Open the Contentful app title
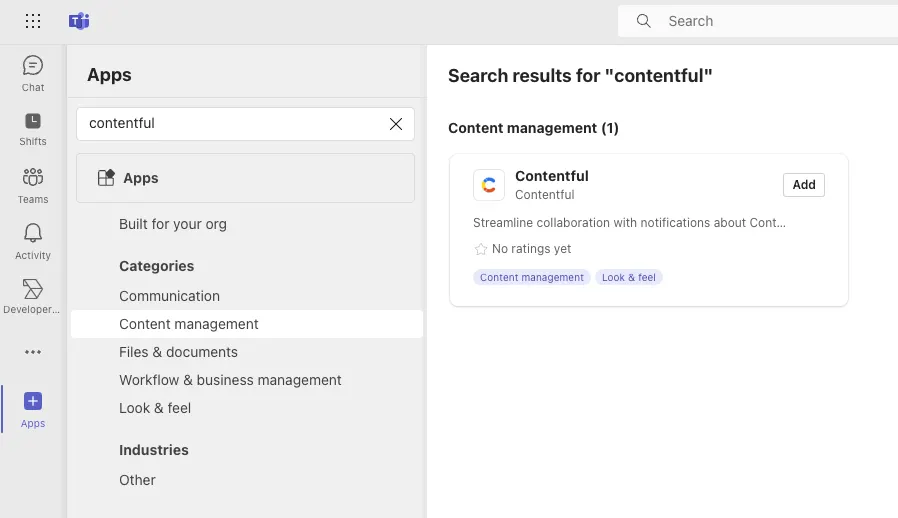This screenshot has height=518, width=898. [x=552, y=176]
